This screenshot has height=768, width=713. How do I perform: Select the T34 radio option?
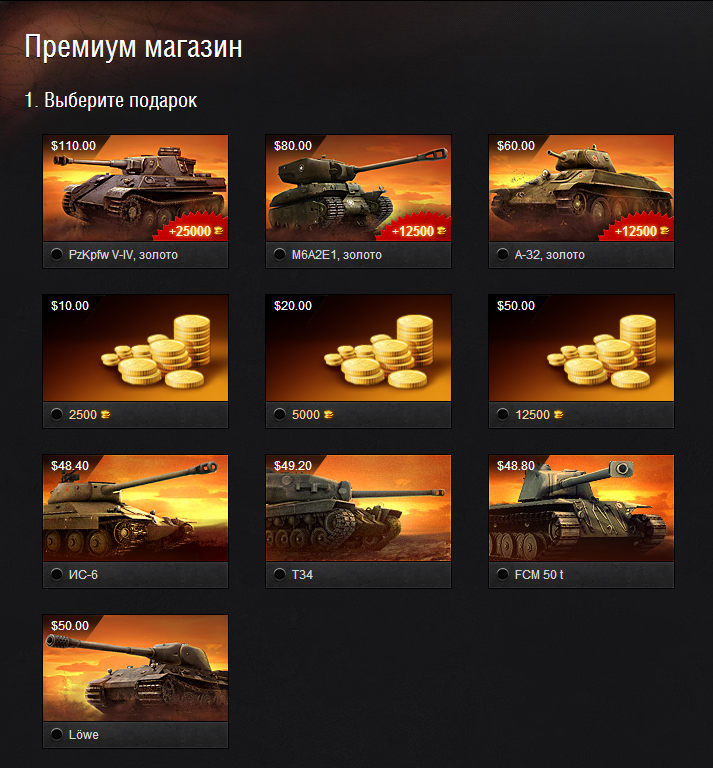(280, 574)
